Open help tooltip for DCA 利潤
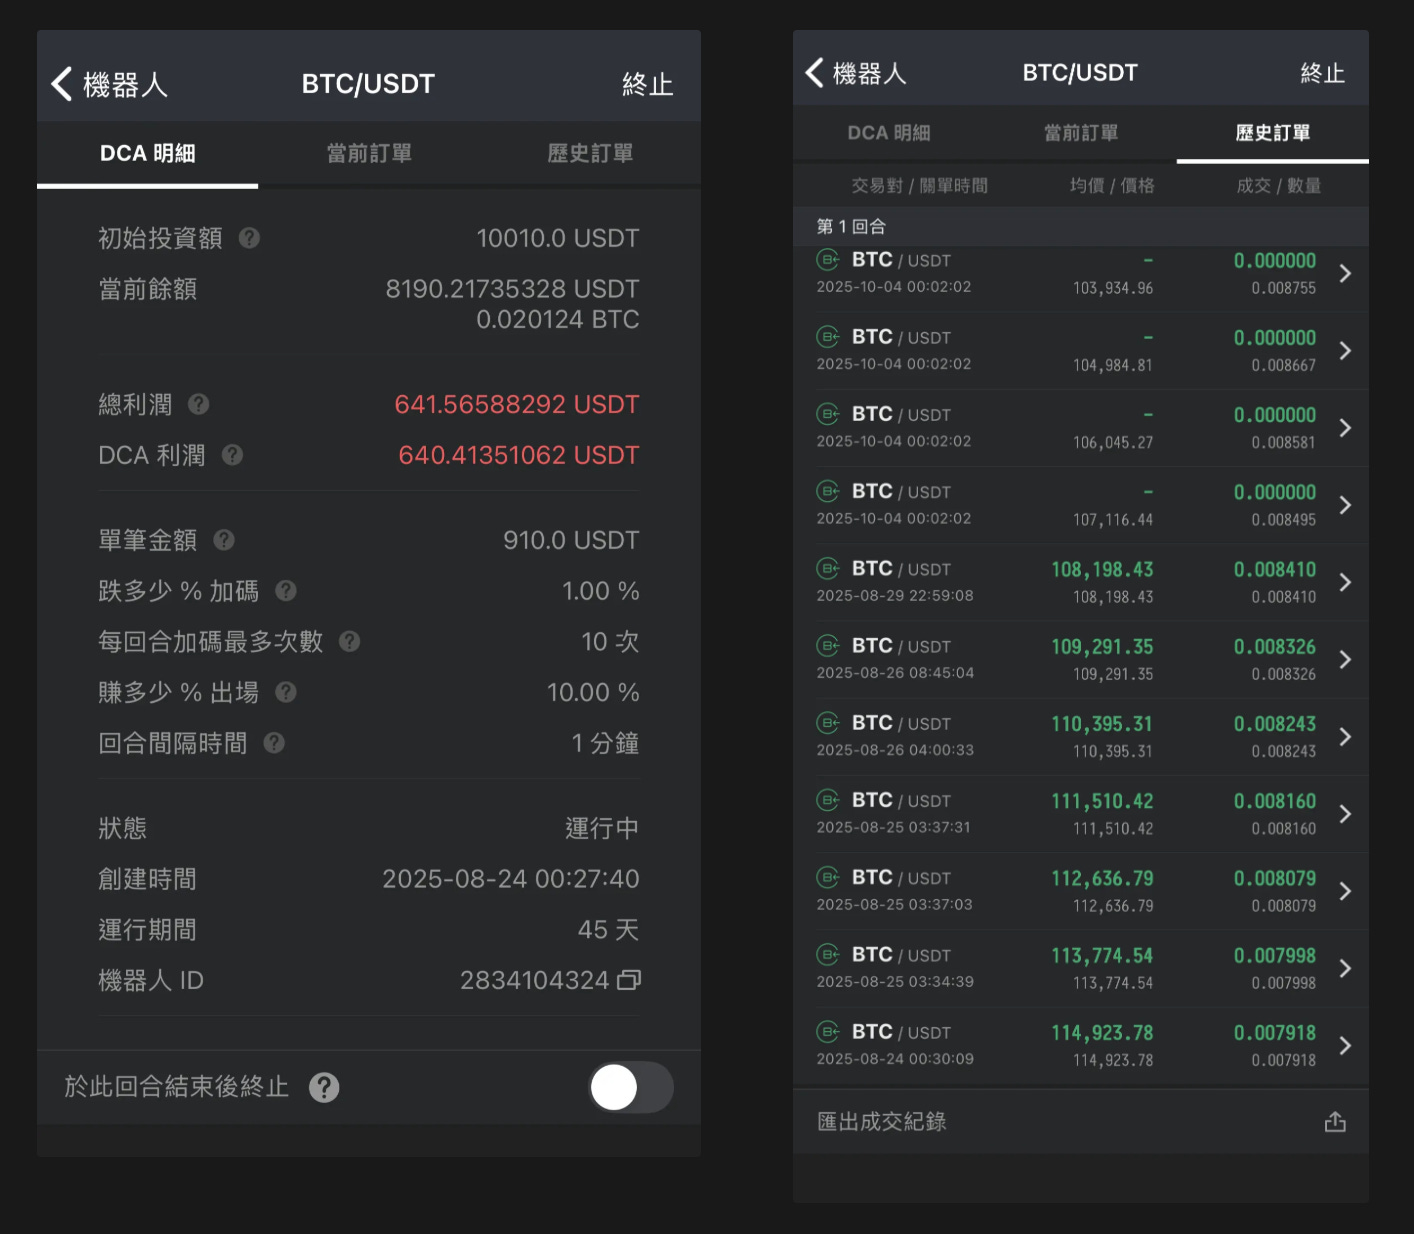1414x1234 pixels. pos(231,456)
